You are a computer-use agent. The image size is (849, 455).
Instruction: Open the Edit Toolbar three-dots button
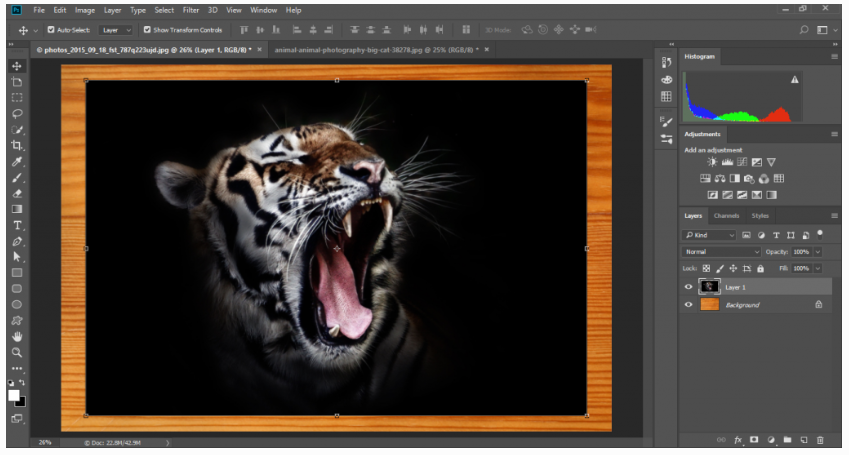coord(17,368)
